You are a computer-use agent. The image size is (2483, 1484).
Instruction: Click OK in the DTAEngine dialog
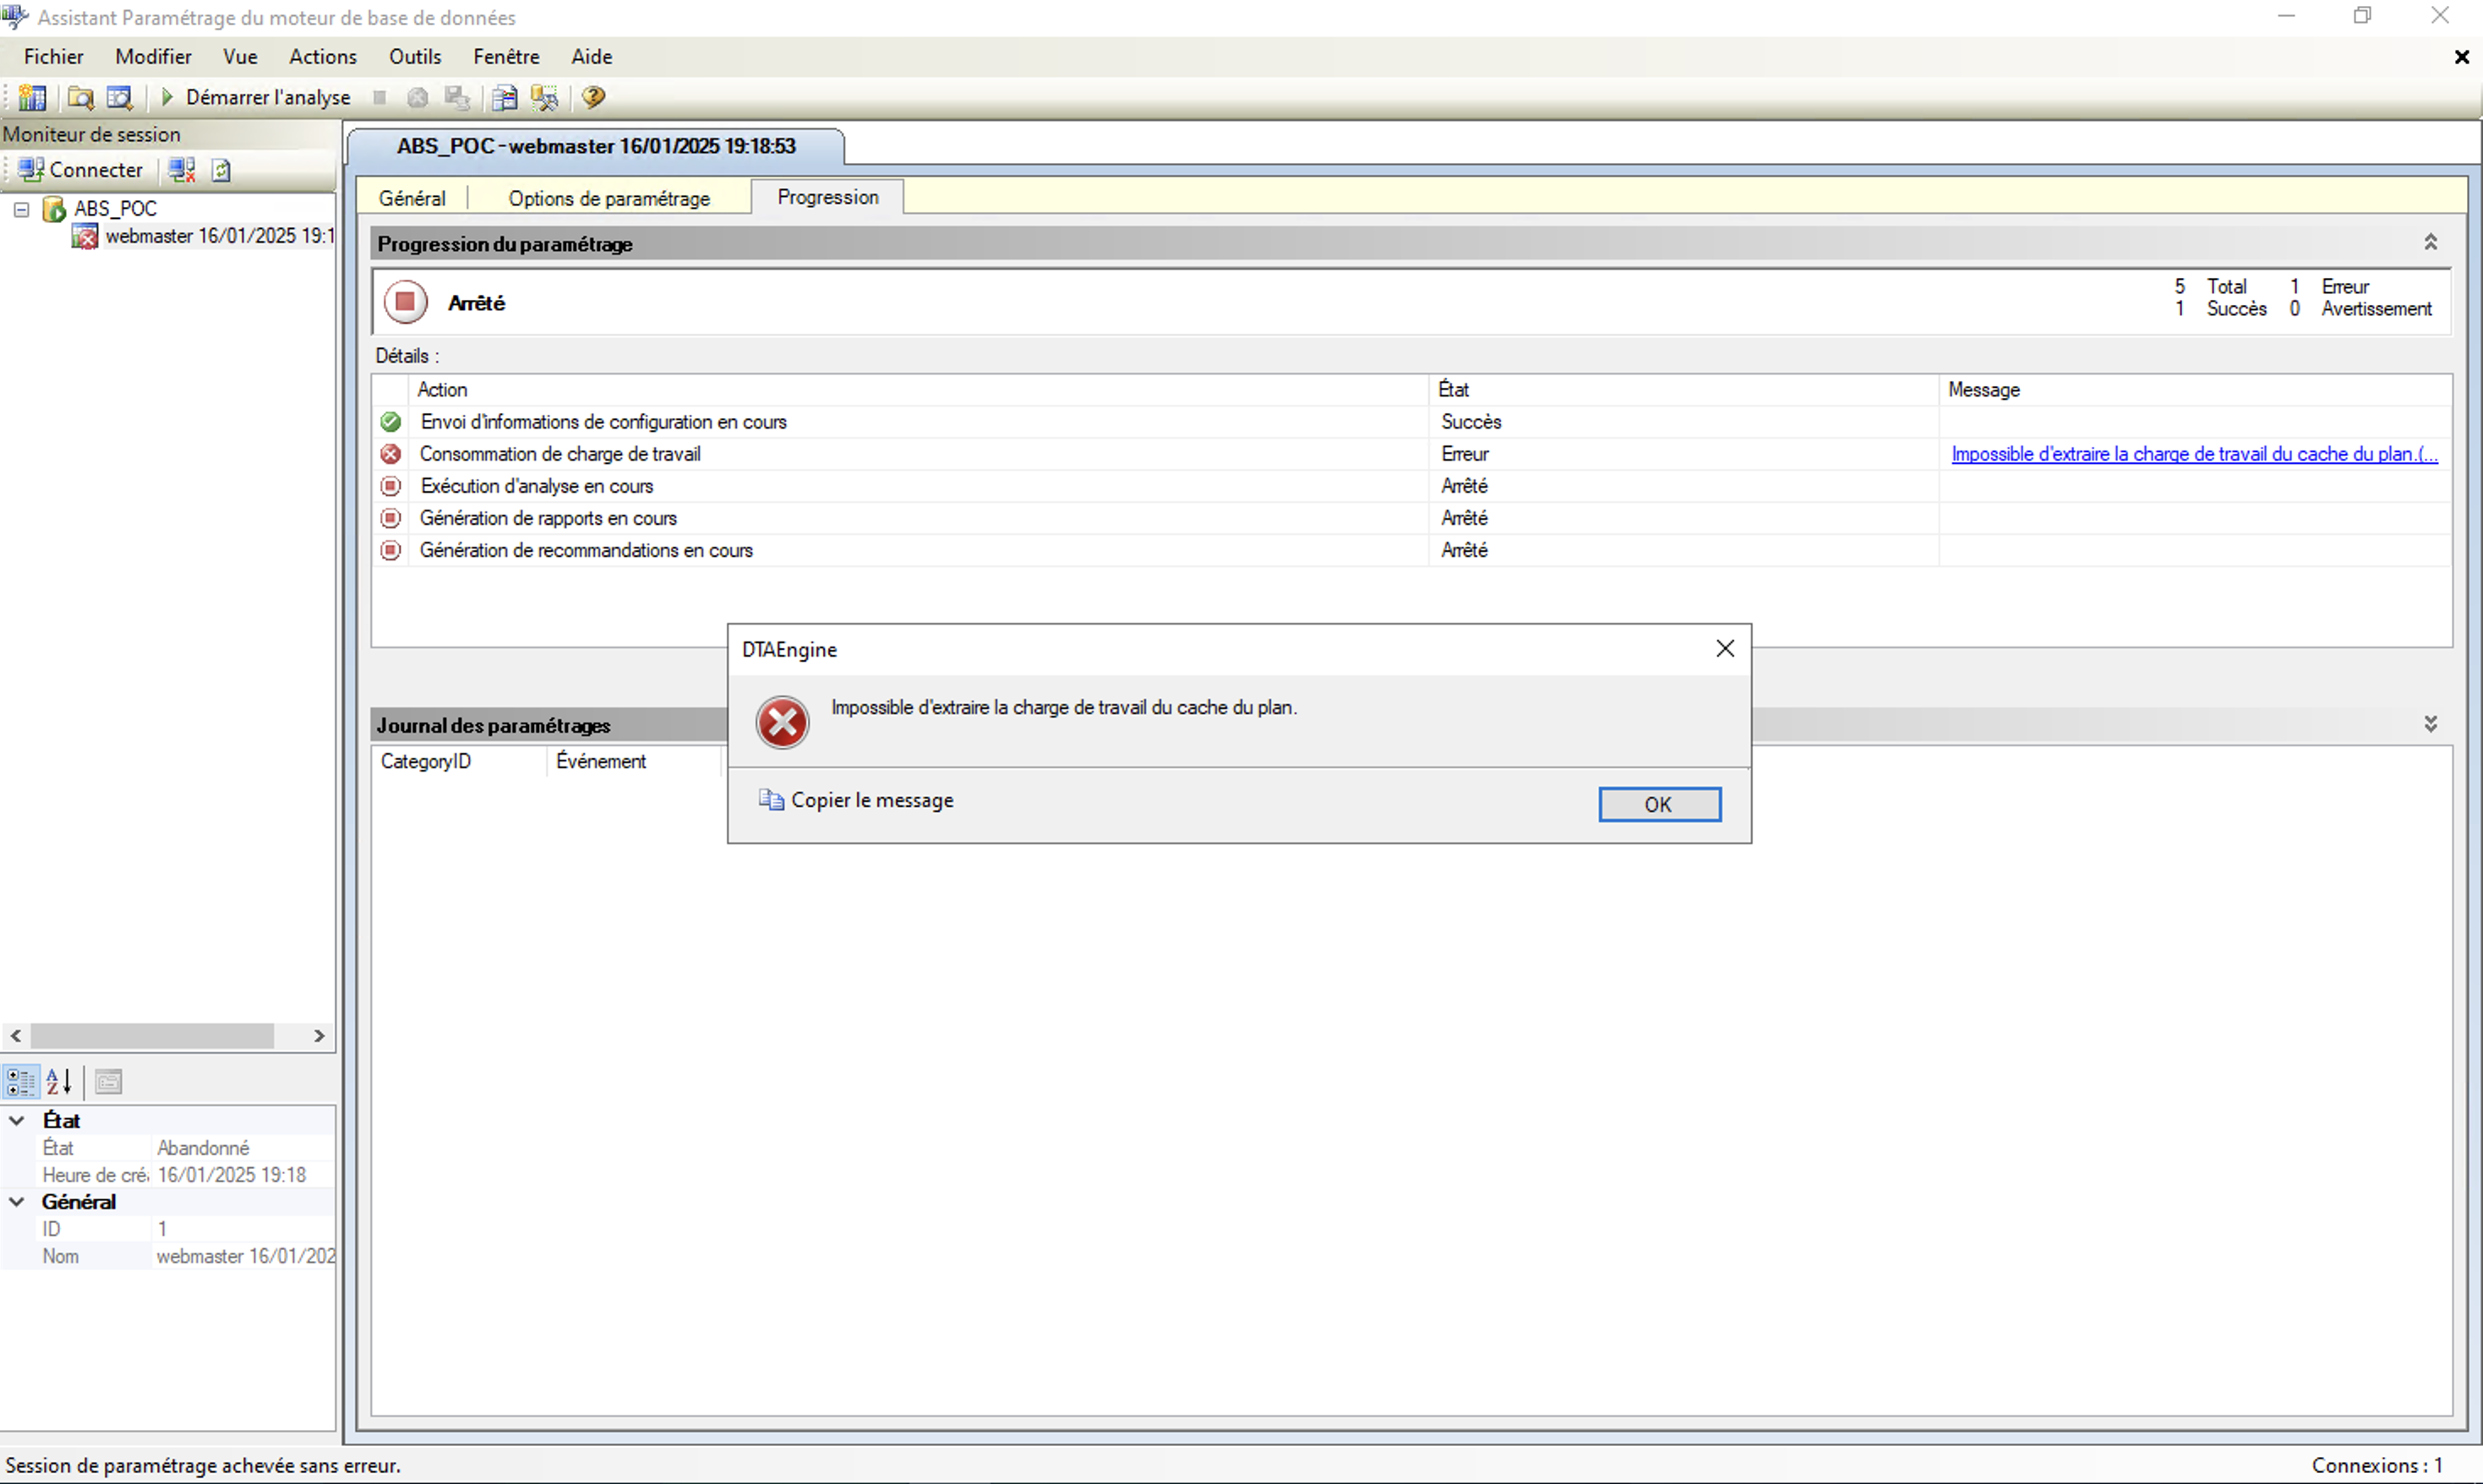pos(1659,804)
